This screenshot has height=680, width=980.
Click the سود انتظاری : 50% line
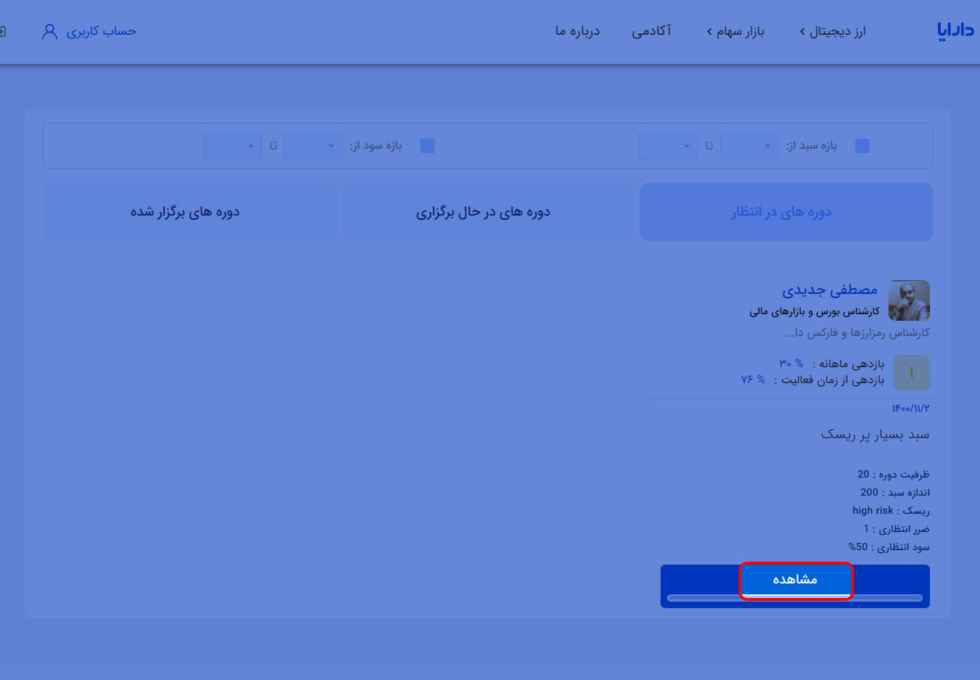889,547
